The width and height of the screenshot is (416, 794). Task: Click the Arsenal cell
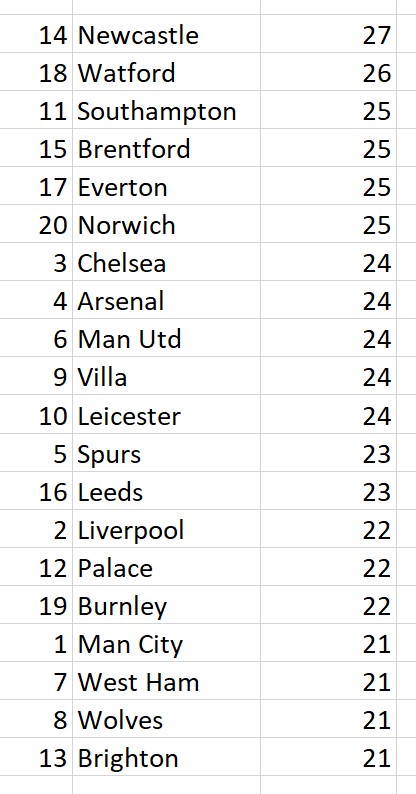tap(167, 300)
